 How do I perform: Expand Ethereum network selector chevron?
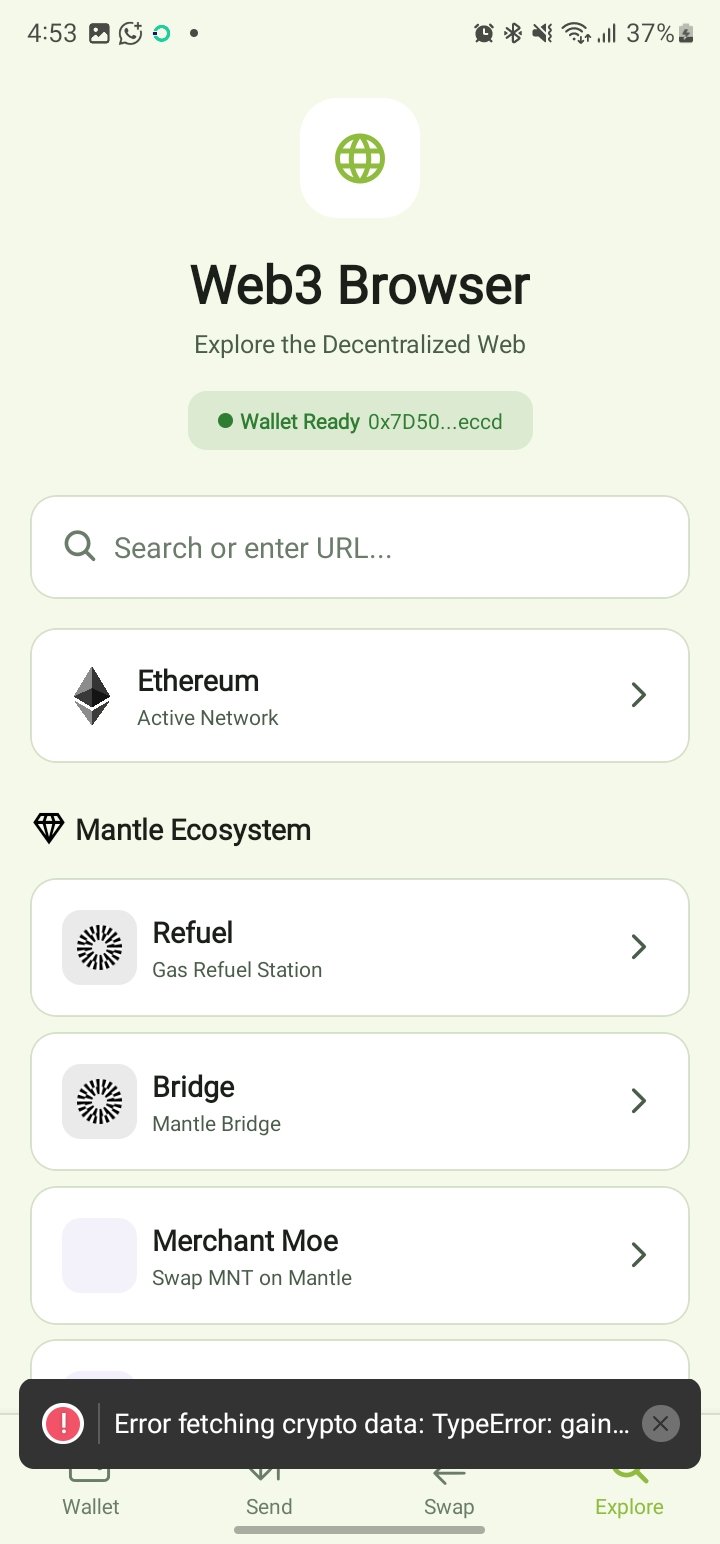pos(639,695)
